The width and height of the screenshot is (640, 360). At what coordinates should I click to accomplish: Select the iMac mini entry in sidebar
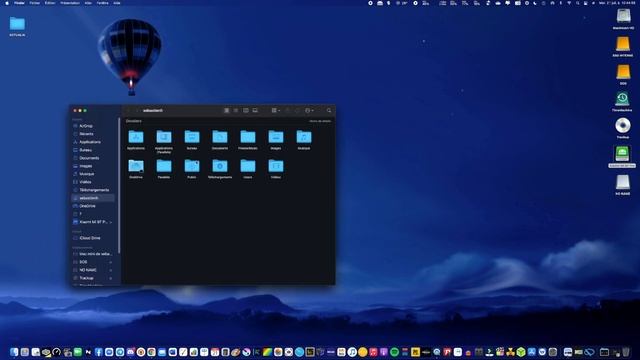pos(93,254)
